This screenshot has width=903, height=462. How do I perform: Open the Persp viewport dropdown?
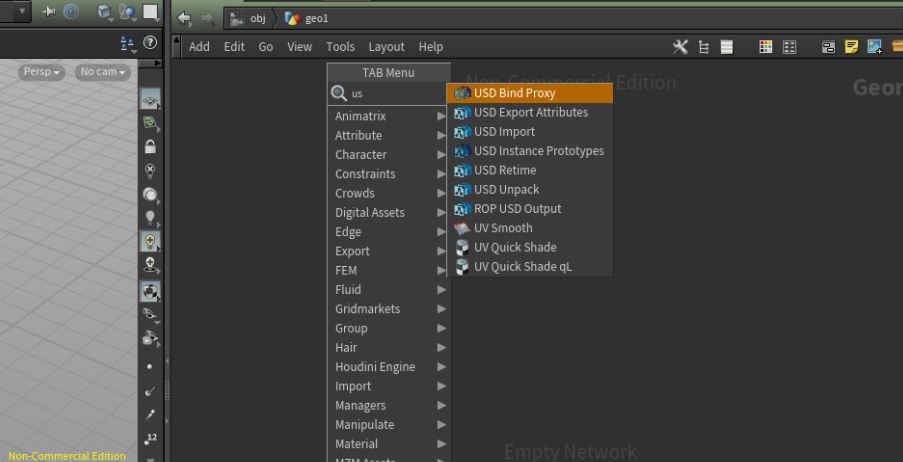point(42,72)
